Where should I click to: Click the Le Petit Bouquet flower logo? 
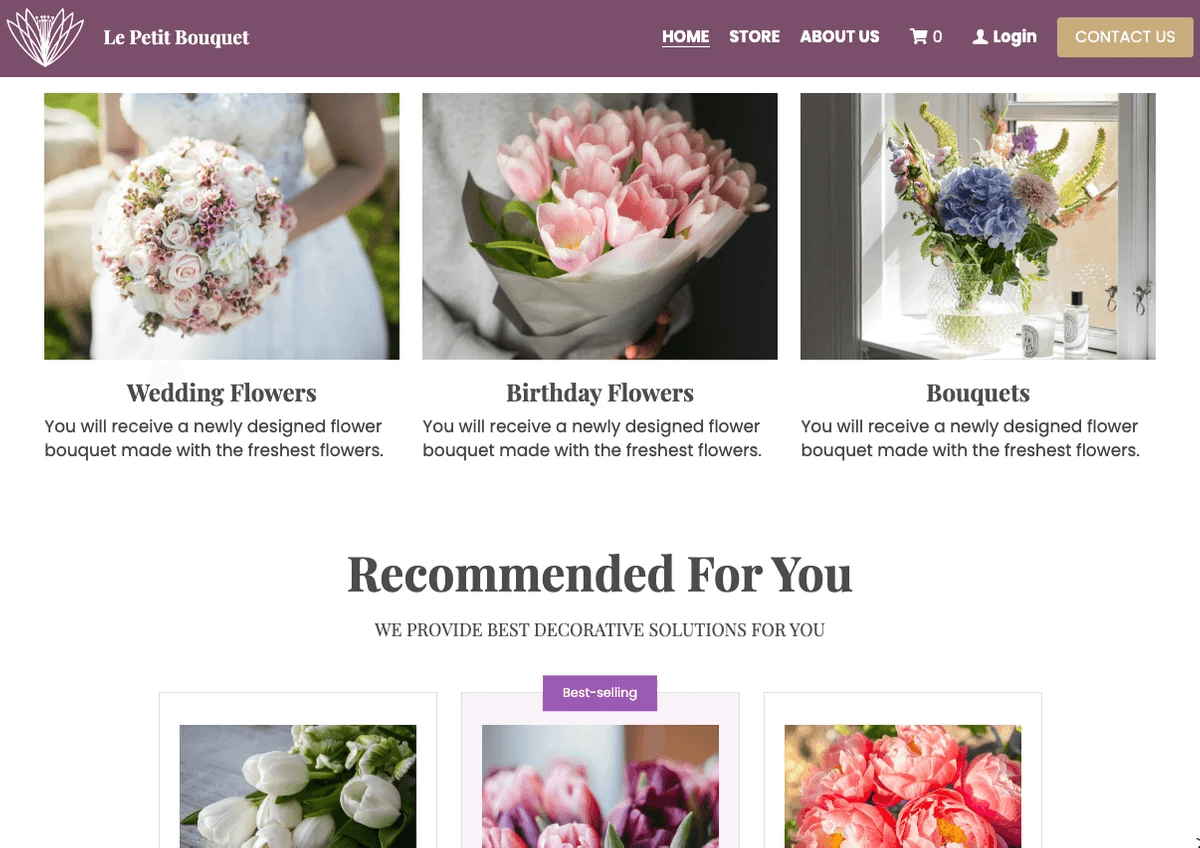pyautogui.click(x=45, y=37)
